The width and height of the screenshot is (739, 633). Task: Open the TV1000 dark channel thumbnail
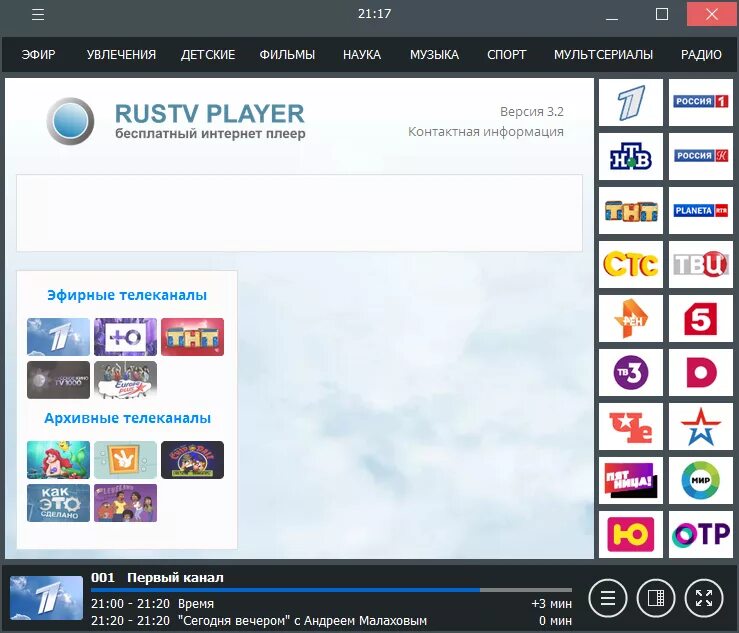(x=58, y=380)
